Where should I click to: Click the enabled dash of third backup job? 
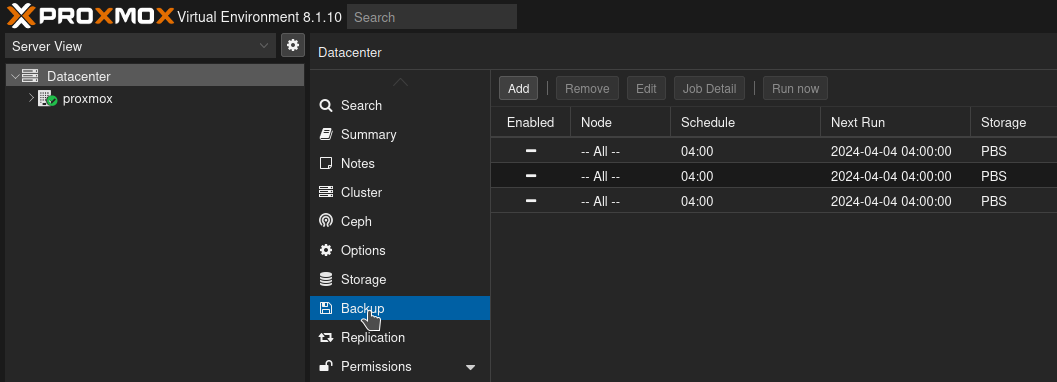click(531, 201)
